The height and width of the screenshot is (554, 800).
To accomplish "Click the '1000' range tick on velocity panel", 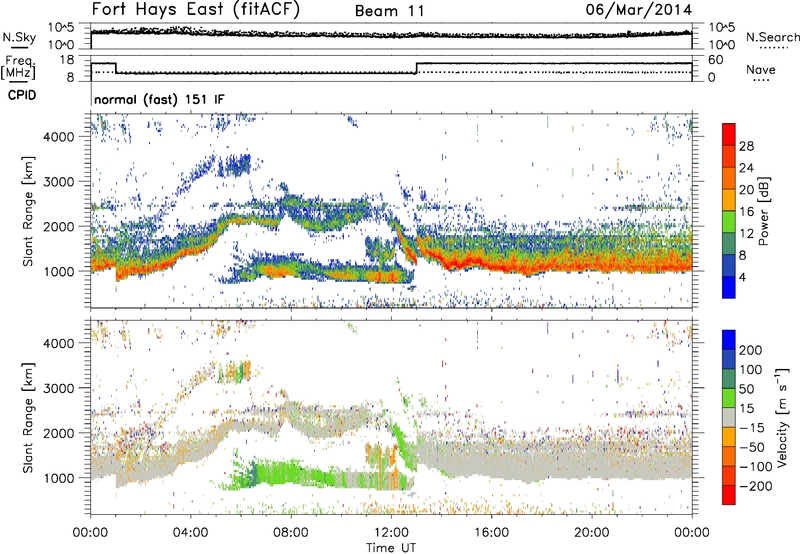I will [58, 478].
